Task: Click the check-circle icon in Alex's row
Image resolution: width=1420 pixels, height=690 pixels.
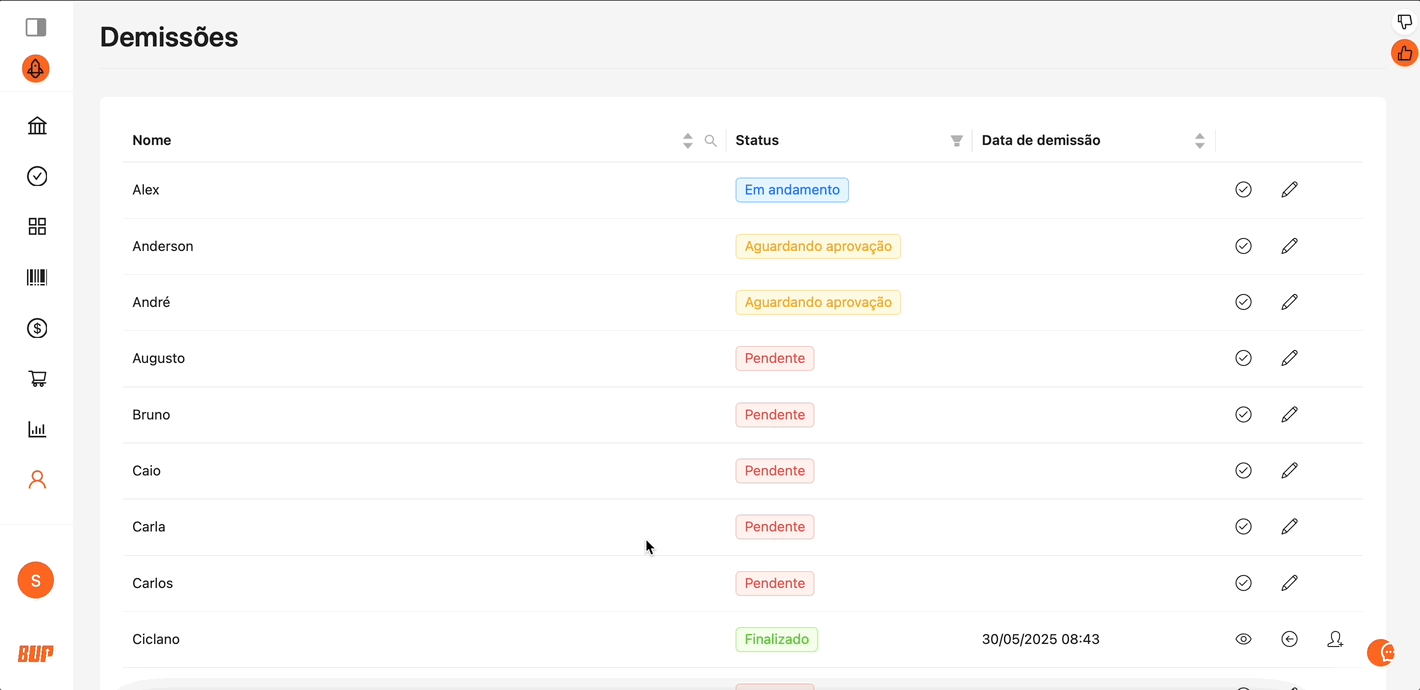Action: [1244, 190]
